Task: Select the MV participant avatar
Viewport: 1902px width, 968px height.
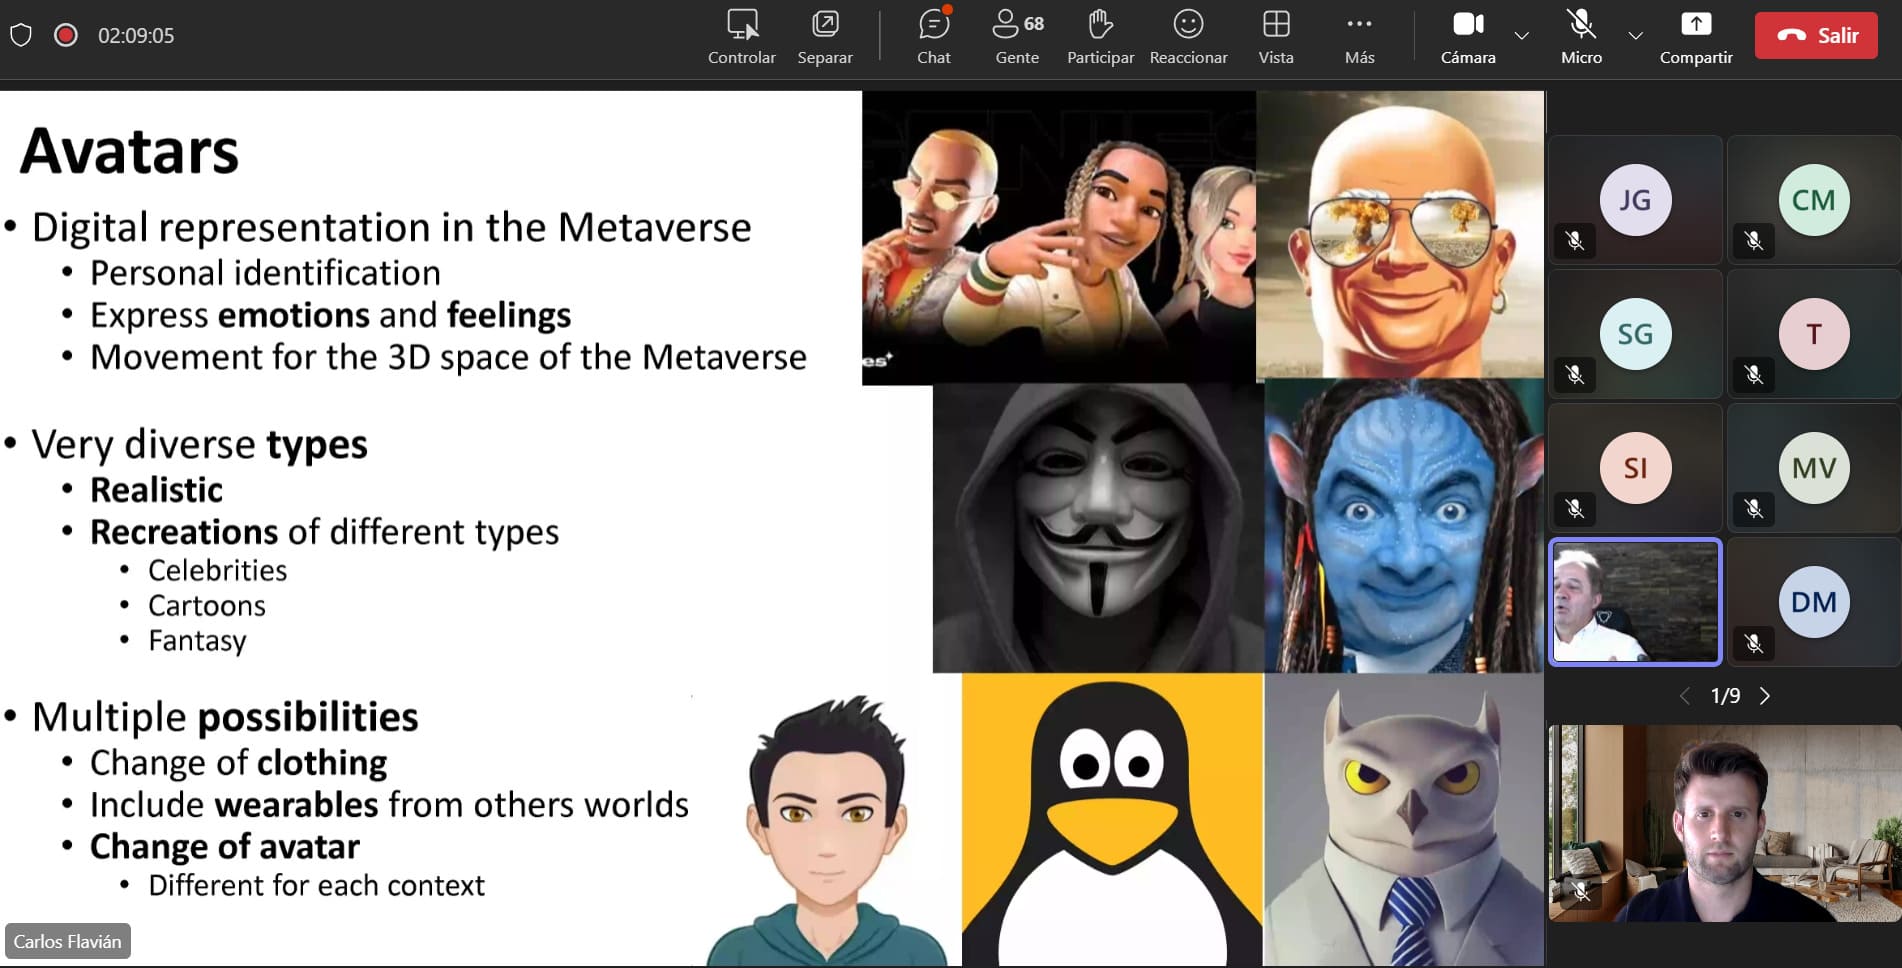Action: [x=1813, y=468]
